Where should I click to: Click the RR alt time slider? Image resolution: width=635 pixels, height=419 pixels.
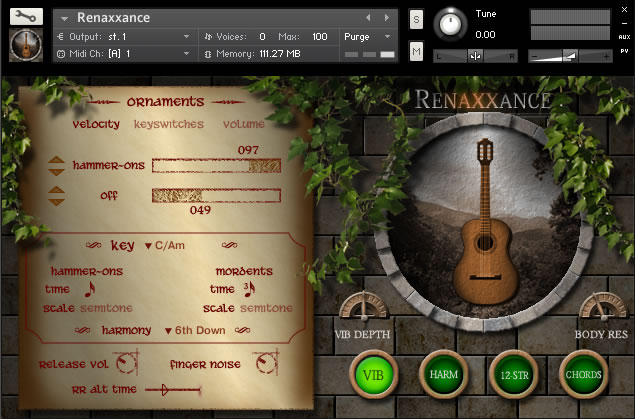(173, 390)
